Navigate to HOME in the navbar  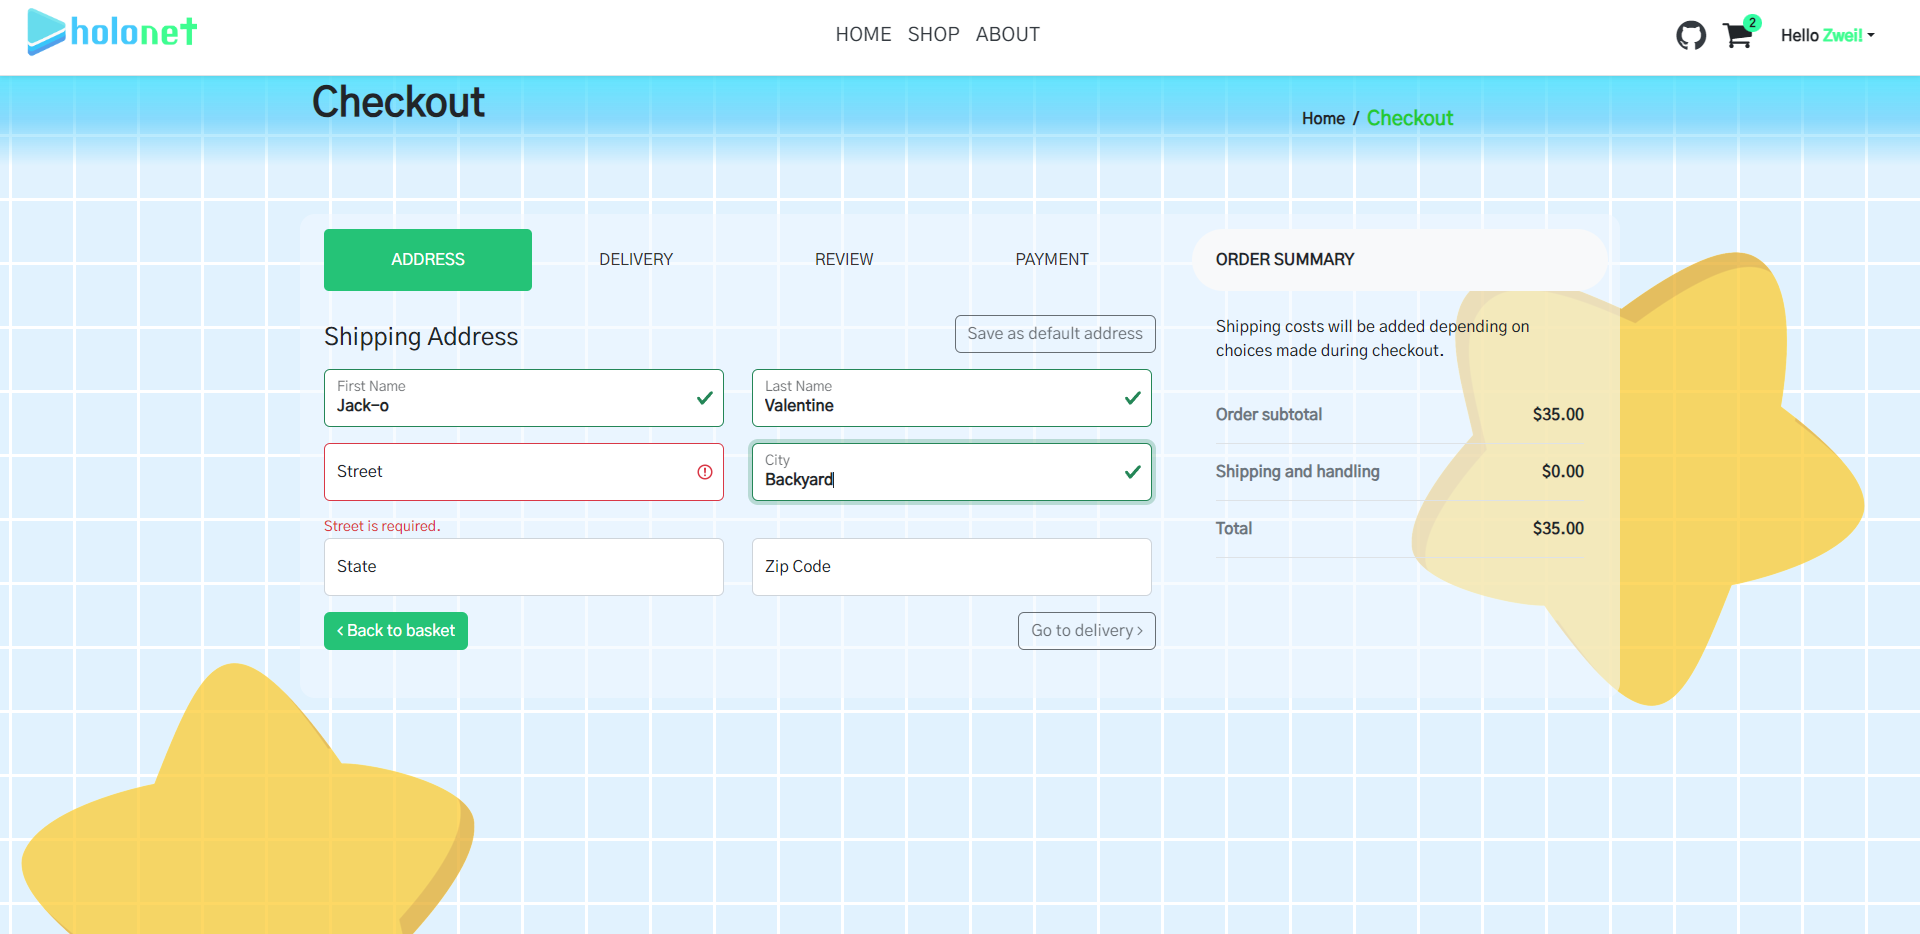point(863,34)
